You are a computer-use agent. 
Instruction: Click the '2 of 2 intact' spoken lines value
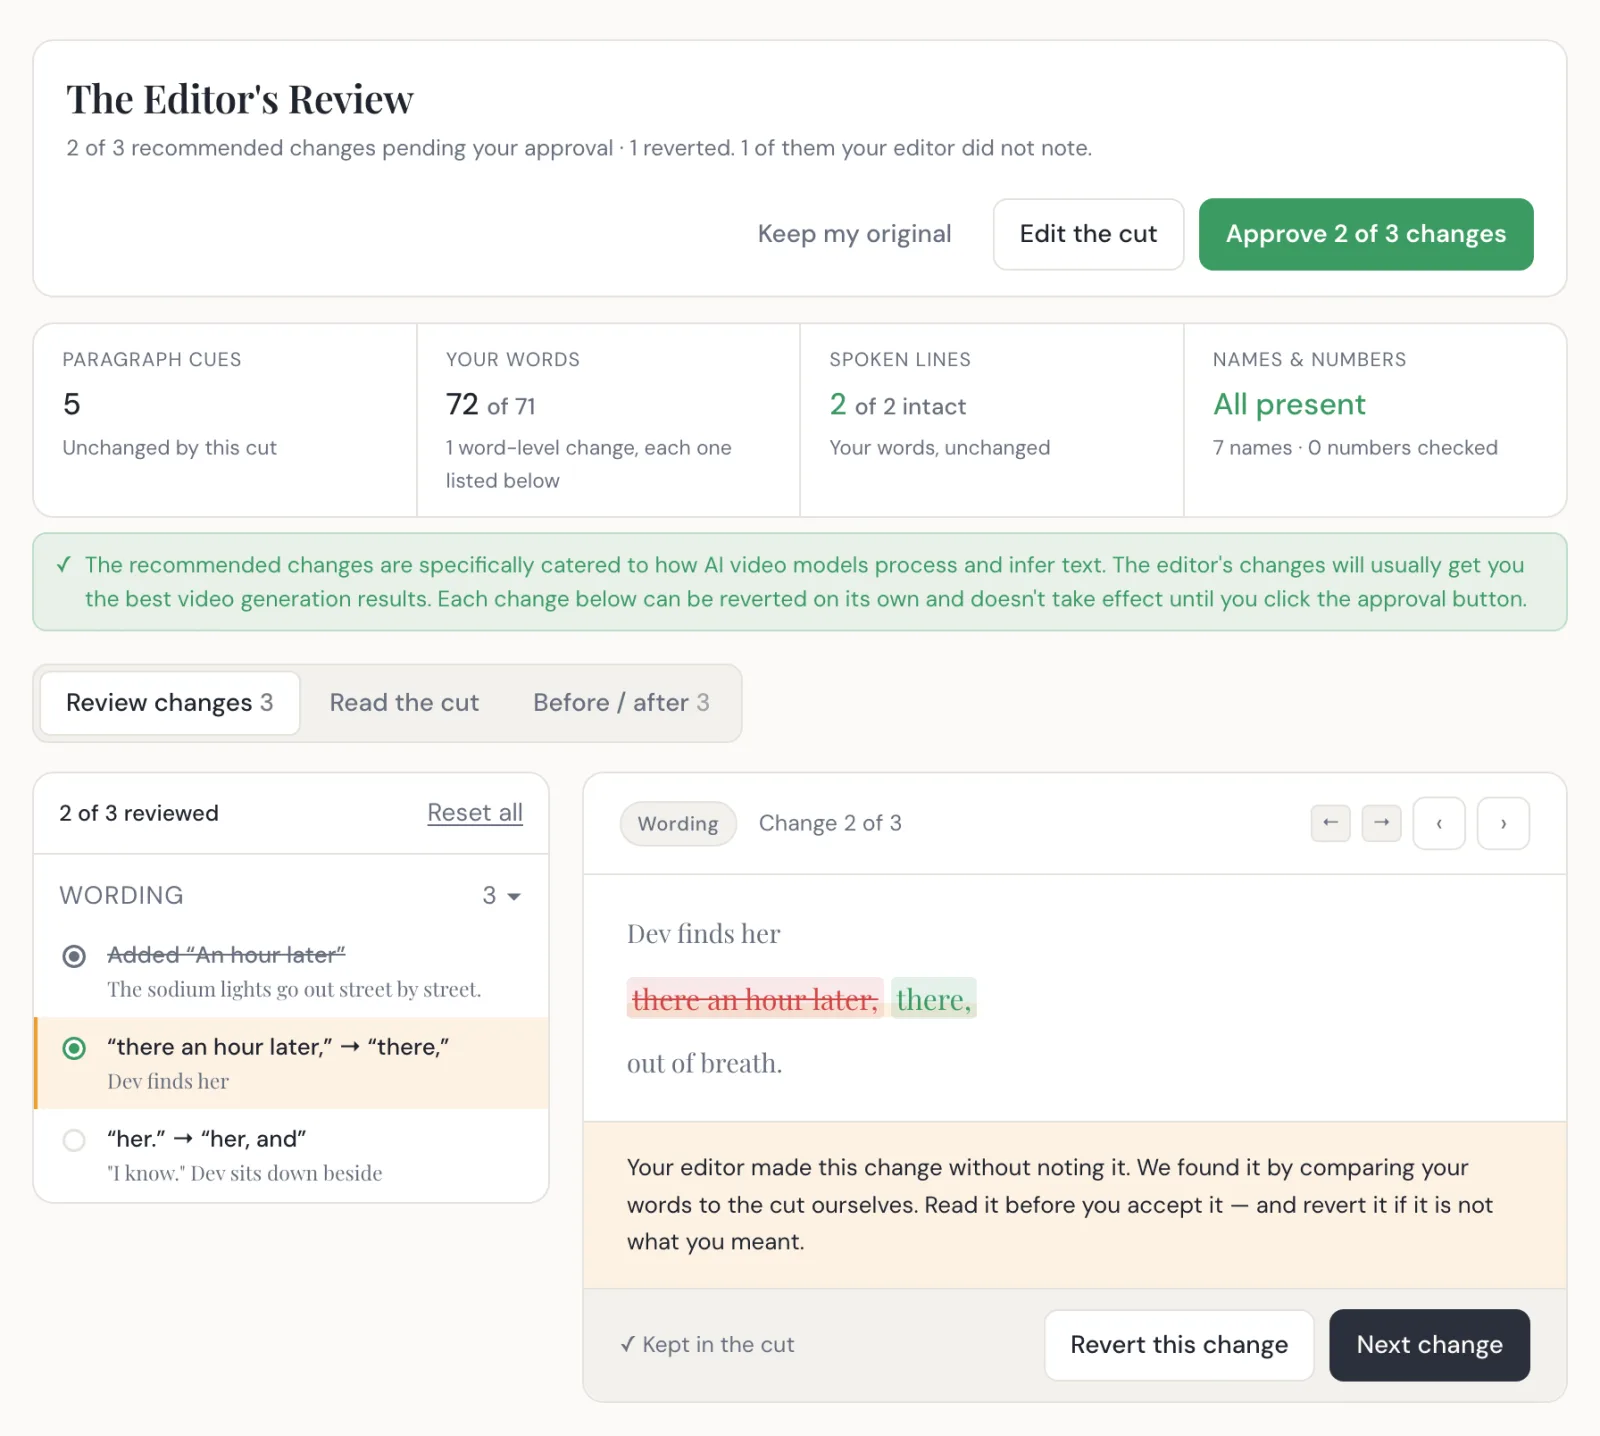(897, 405)
